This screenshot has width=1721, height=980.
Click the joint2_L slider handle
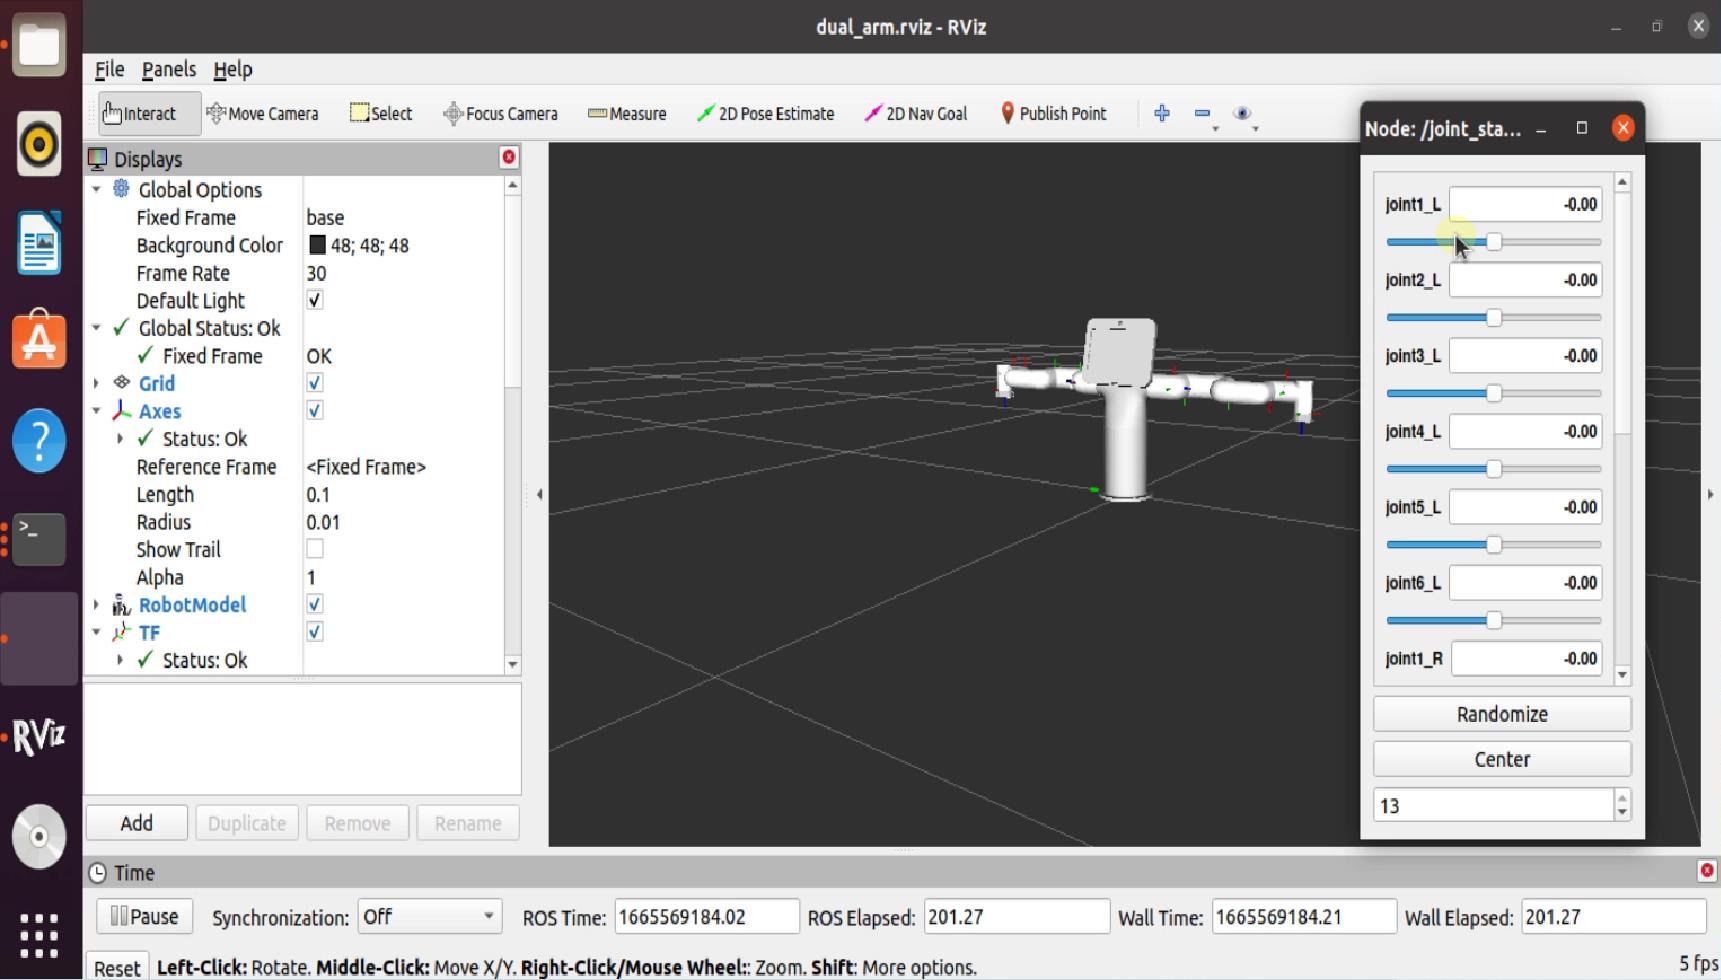[1494, 318]
